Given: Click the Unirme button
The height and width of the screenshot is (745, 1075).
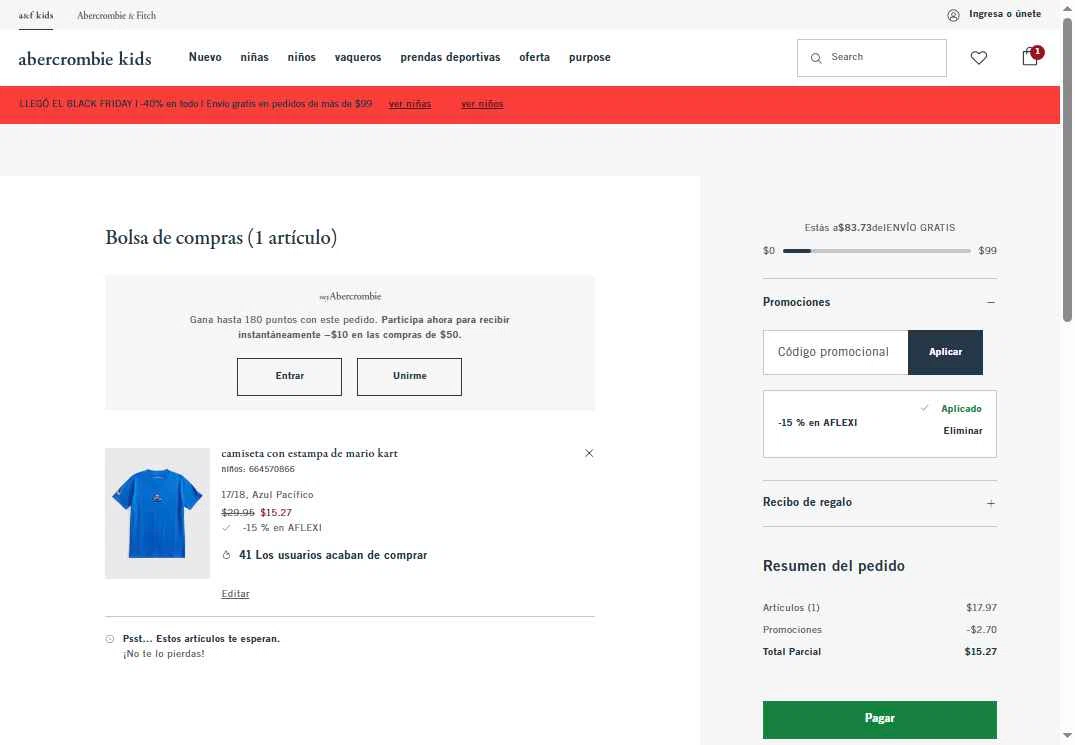Looking at the screenshot, I should (409, 376).
